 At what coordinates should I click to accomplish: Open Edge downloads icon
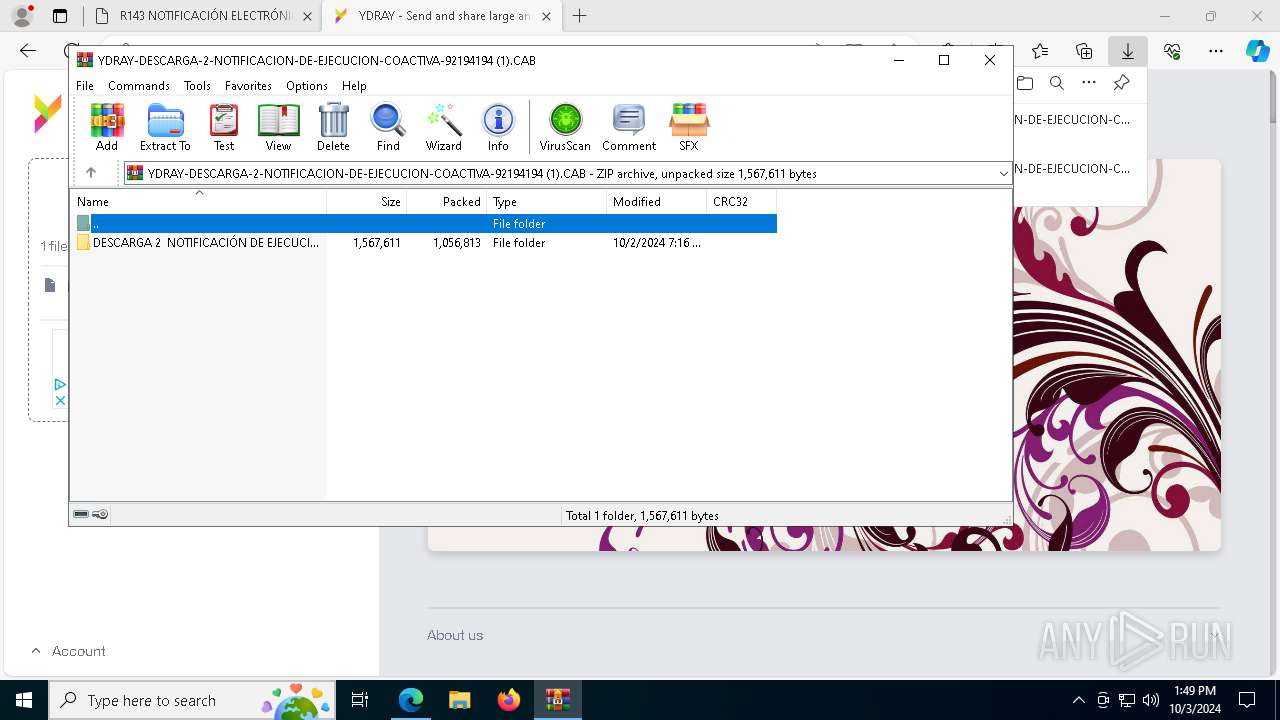(x=1127, y=51)
